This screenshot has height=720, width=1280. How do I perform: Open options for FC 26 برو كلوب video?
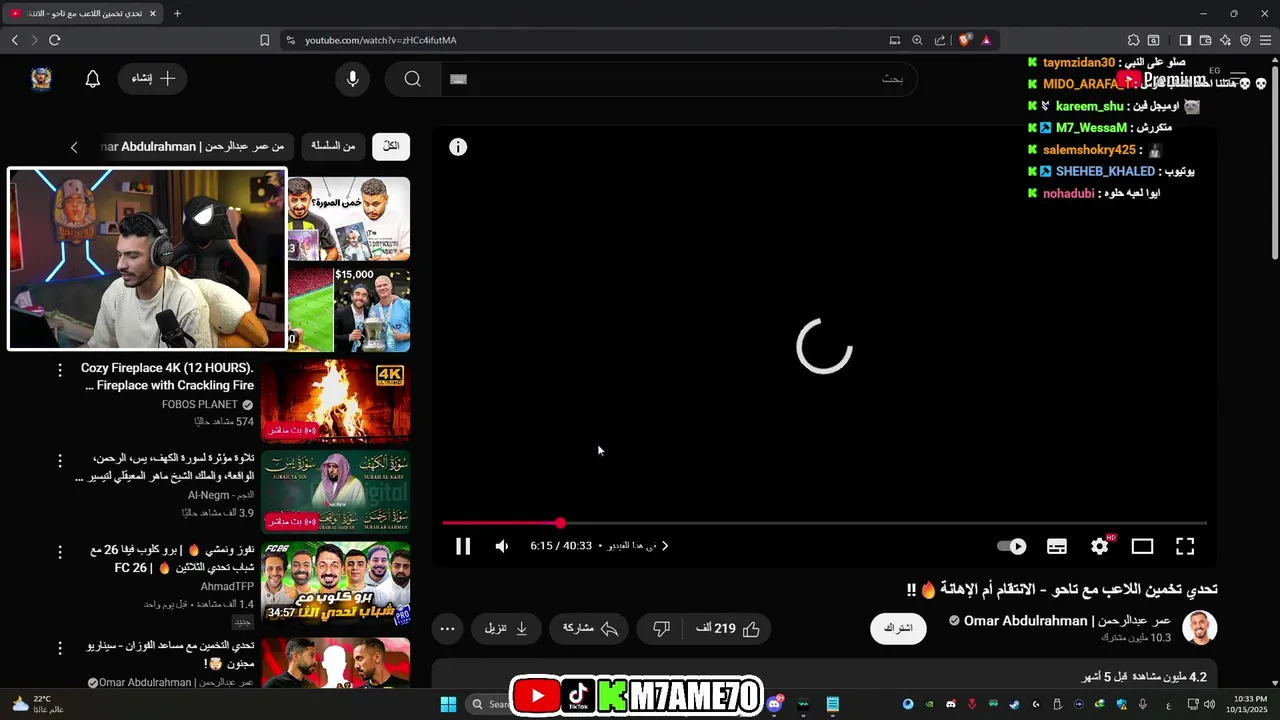60,551
